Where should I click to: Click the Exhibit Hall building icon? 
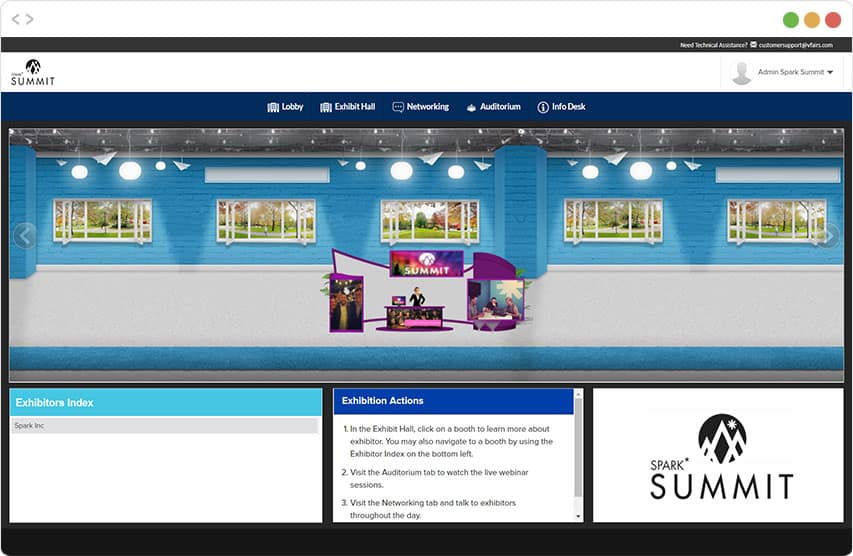coord(326,107)
